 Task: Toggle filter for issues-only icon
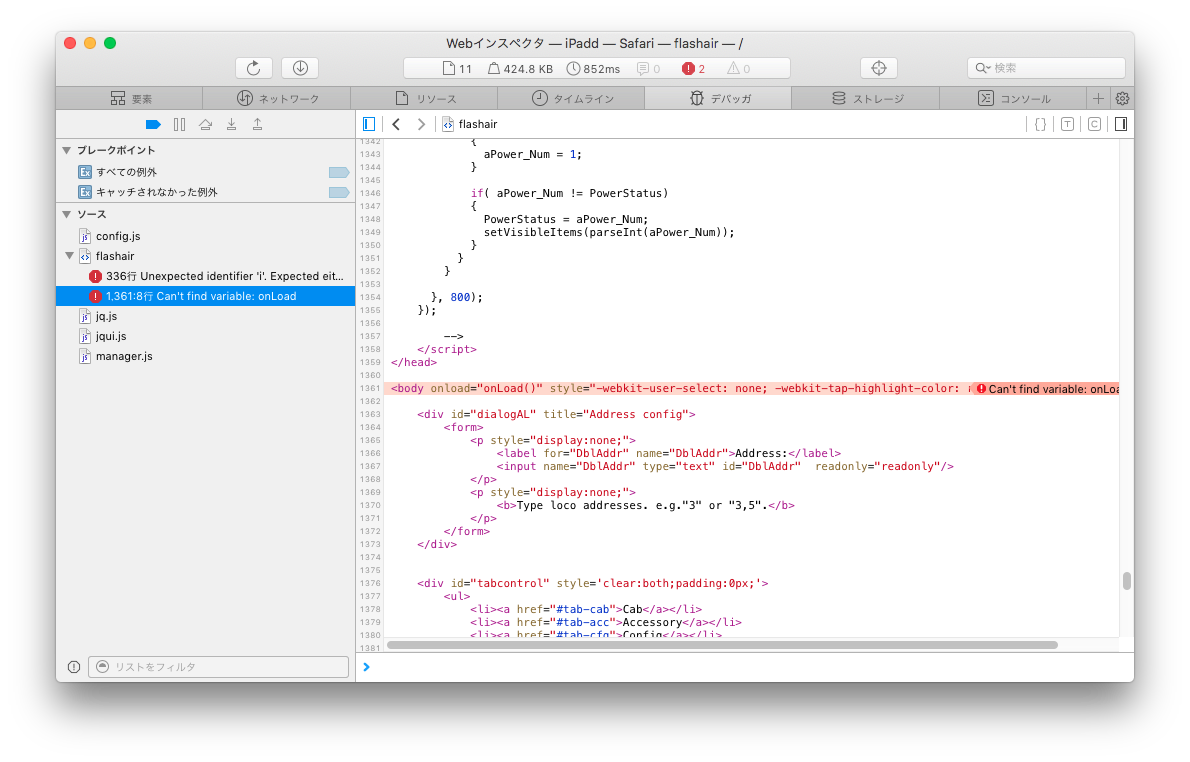click(74, 667)
